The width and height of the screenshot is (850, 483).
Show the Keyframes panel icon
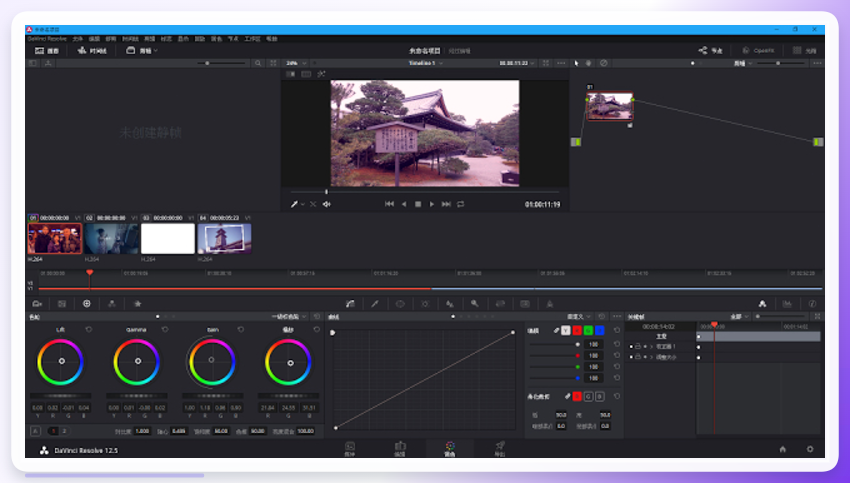pos(762,304)
